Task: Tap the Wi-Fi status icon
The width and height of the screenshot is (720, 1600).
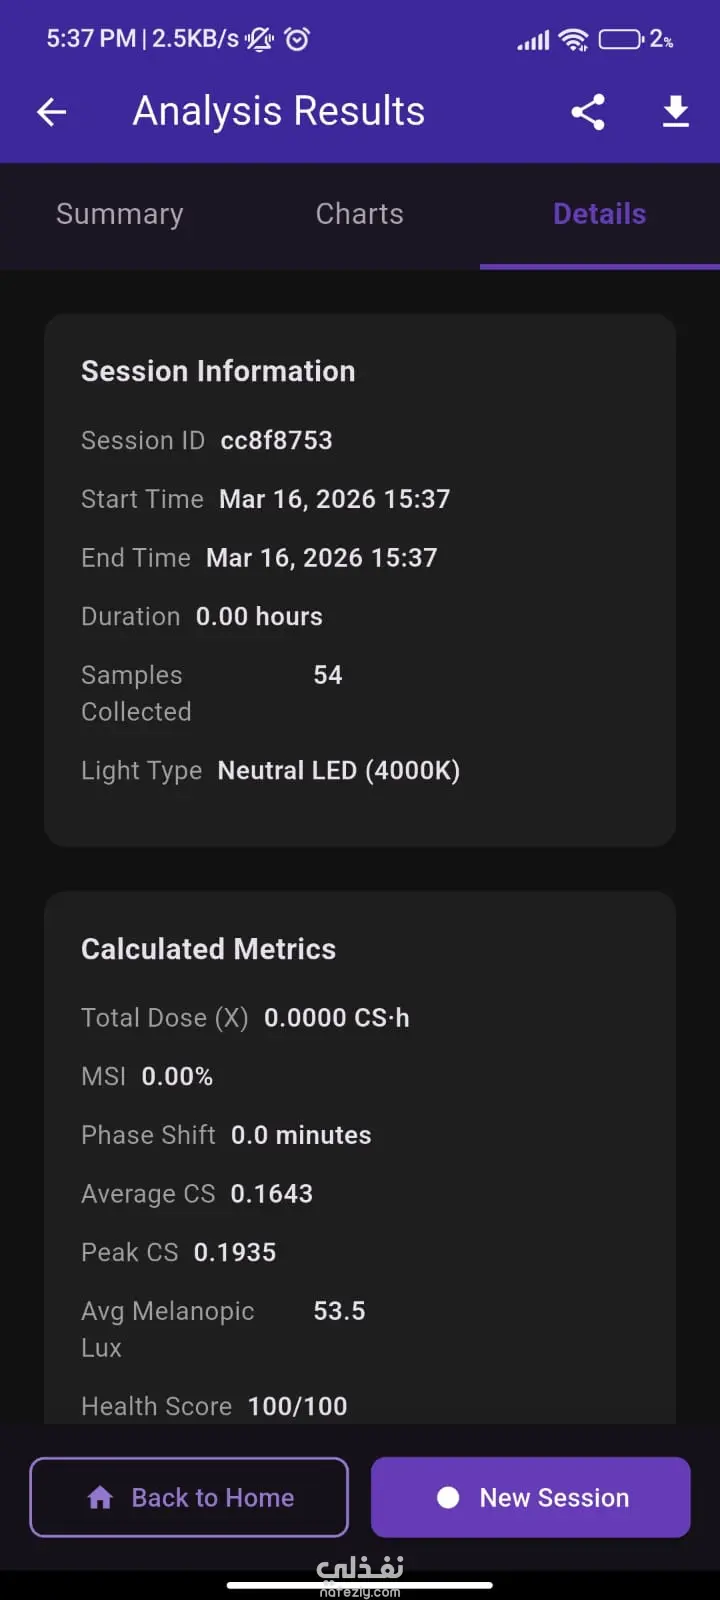Action: (574, 40)
